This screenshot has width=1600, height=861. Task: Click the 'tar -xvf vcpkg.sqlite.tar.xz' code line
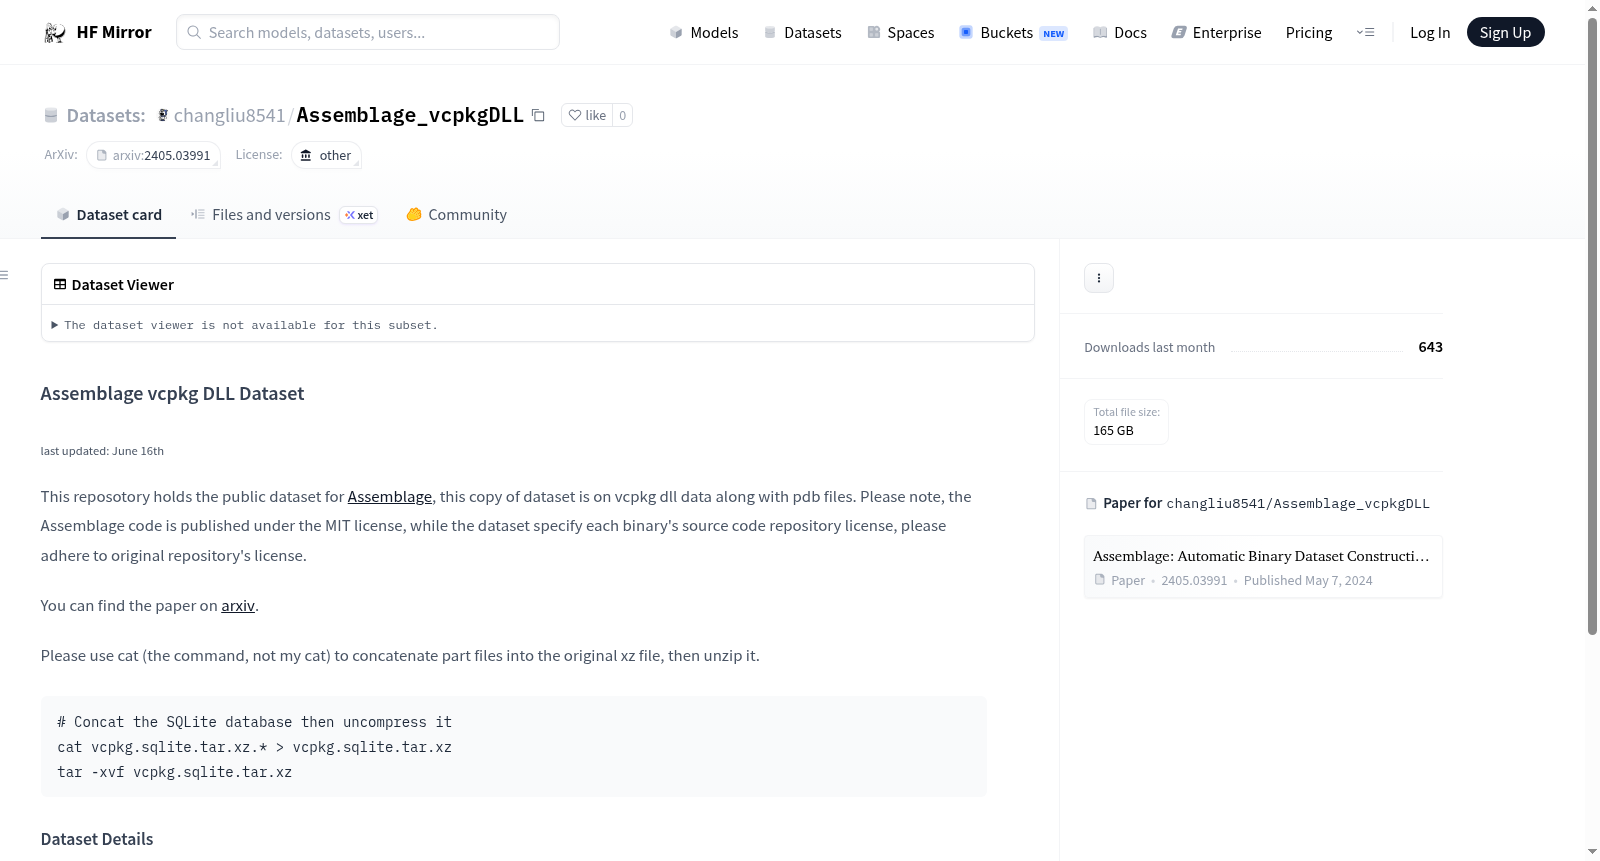coord(175,772)
